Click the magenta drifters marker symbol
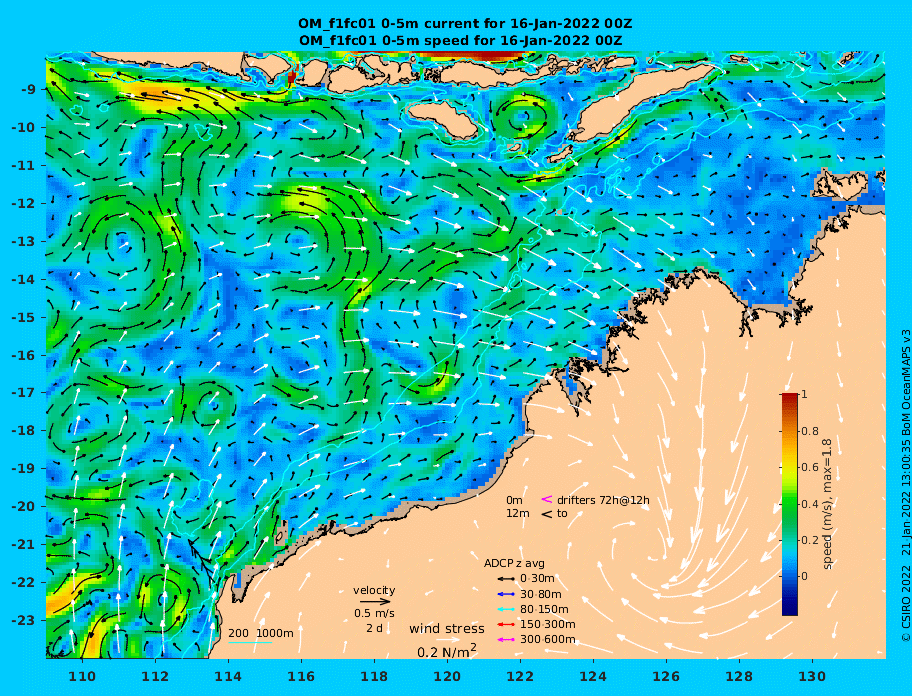 [x=547, y=499]
